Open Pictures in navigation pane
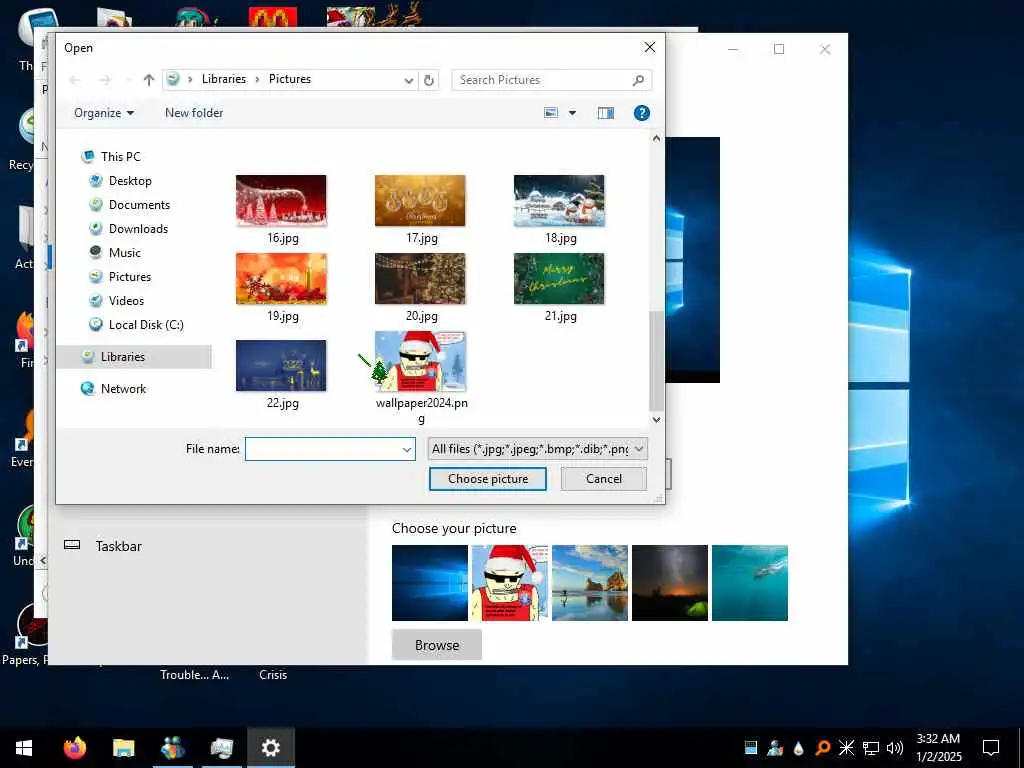Viewport: 1024px width, 768px height. (x=129, y=277)
